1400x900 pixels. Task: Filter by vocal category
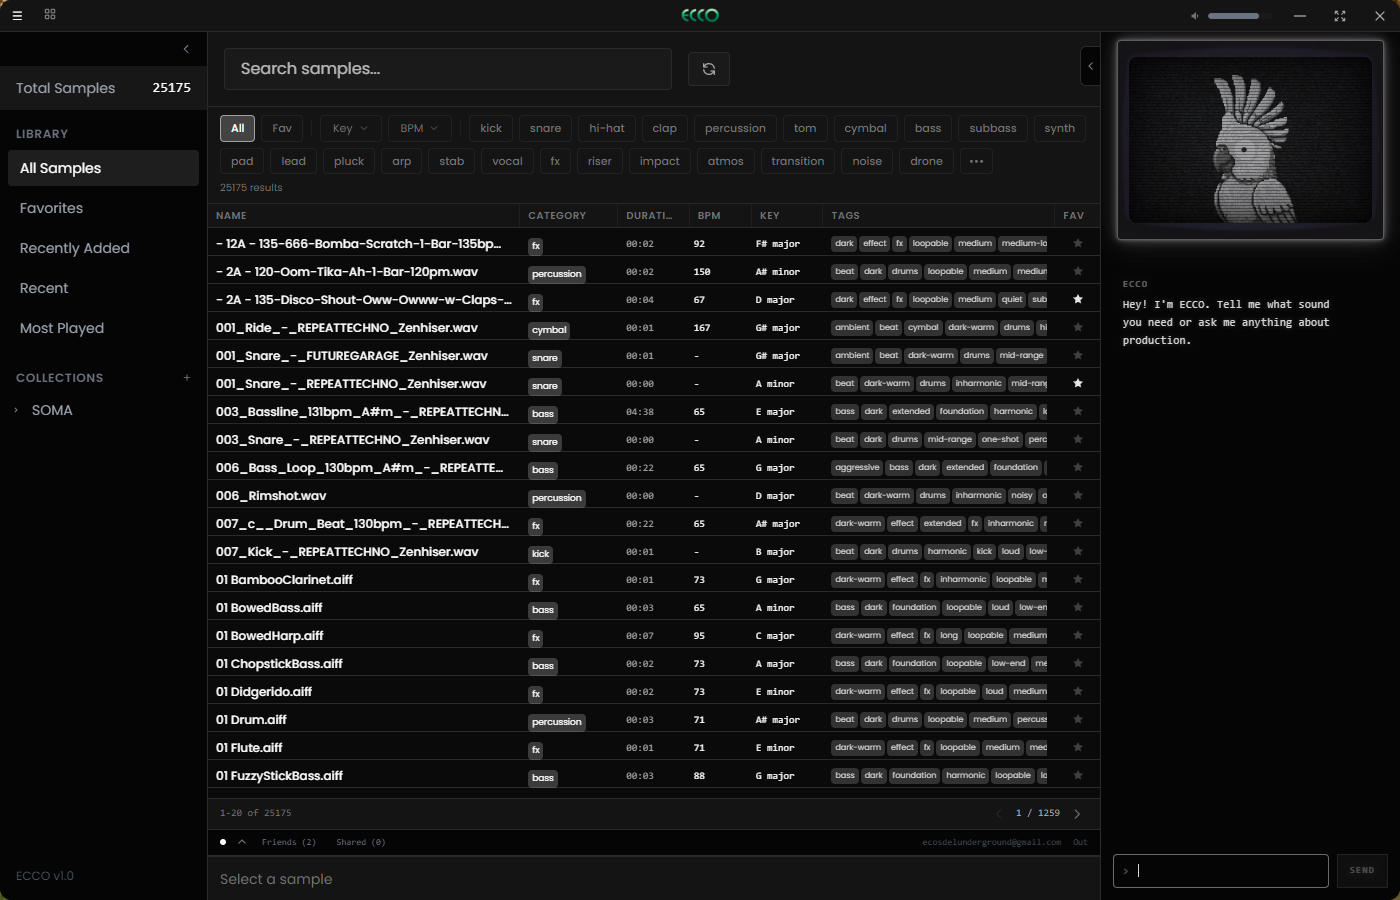[507, 161]
